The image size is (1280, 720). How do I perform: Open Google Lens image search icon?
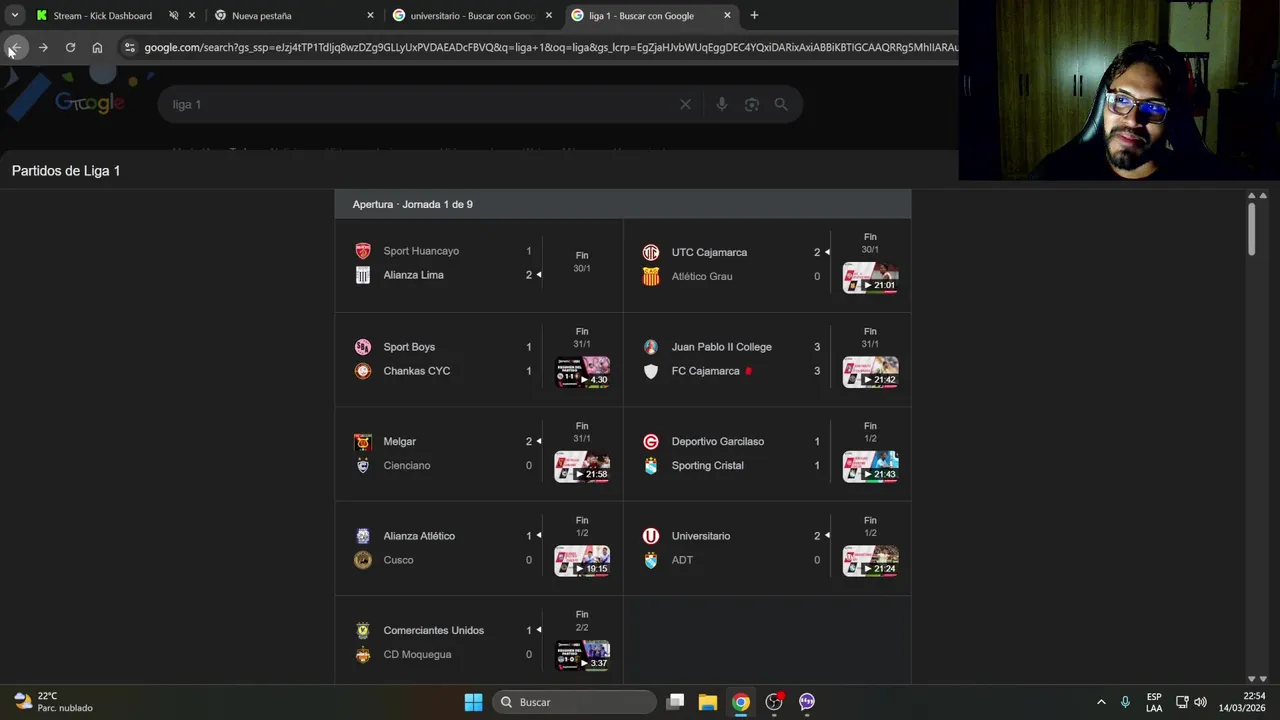click(752, 104)
